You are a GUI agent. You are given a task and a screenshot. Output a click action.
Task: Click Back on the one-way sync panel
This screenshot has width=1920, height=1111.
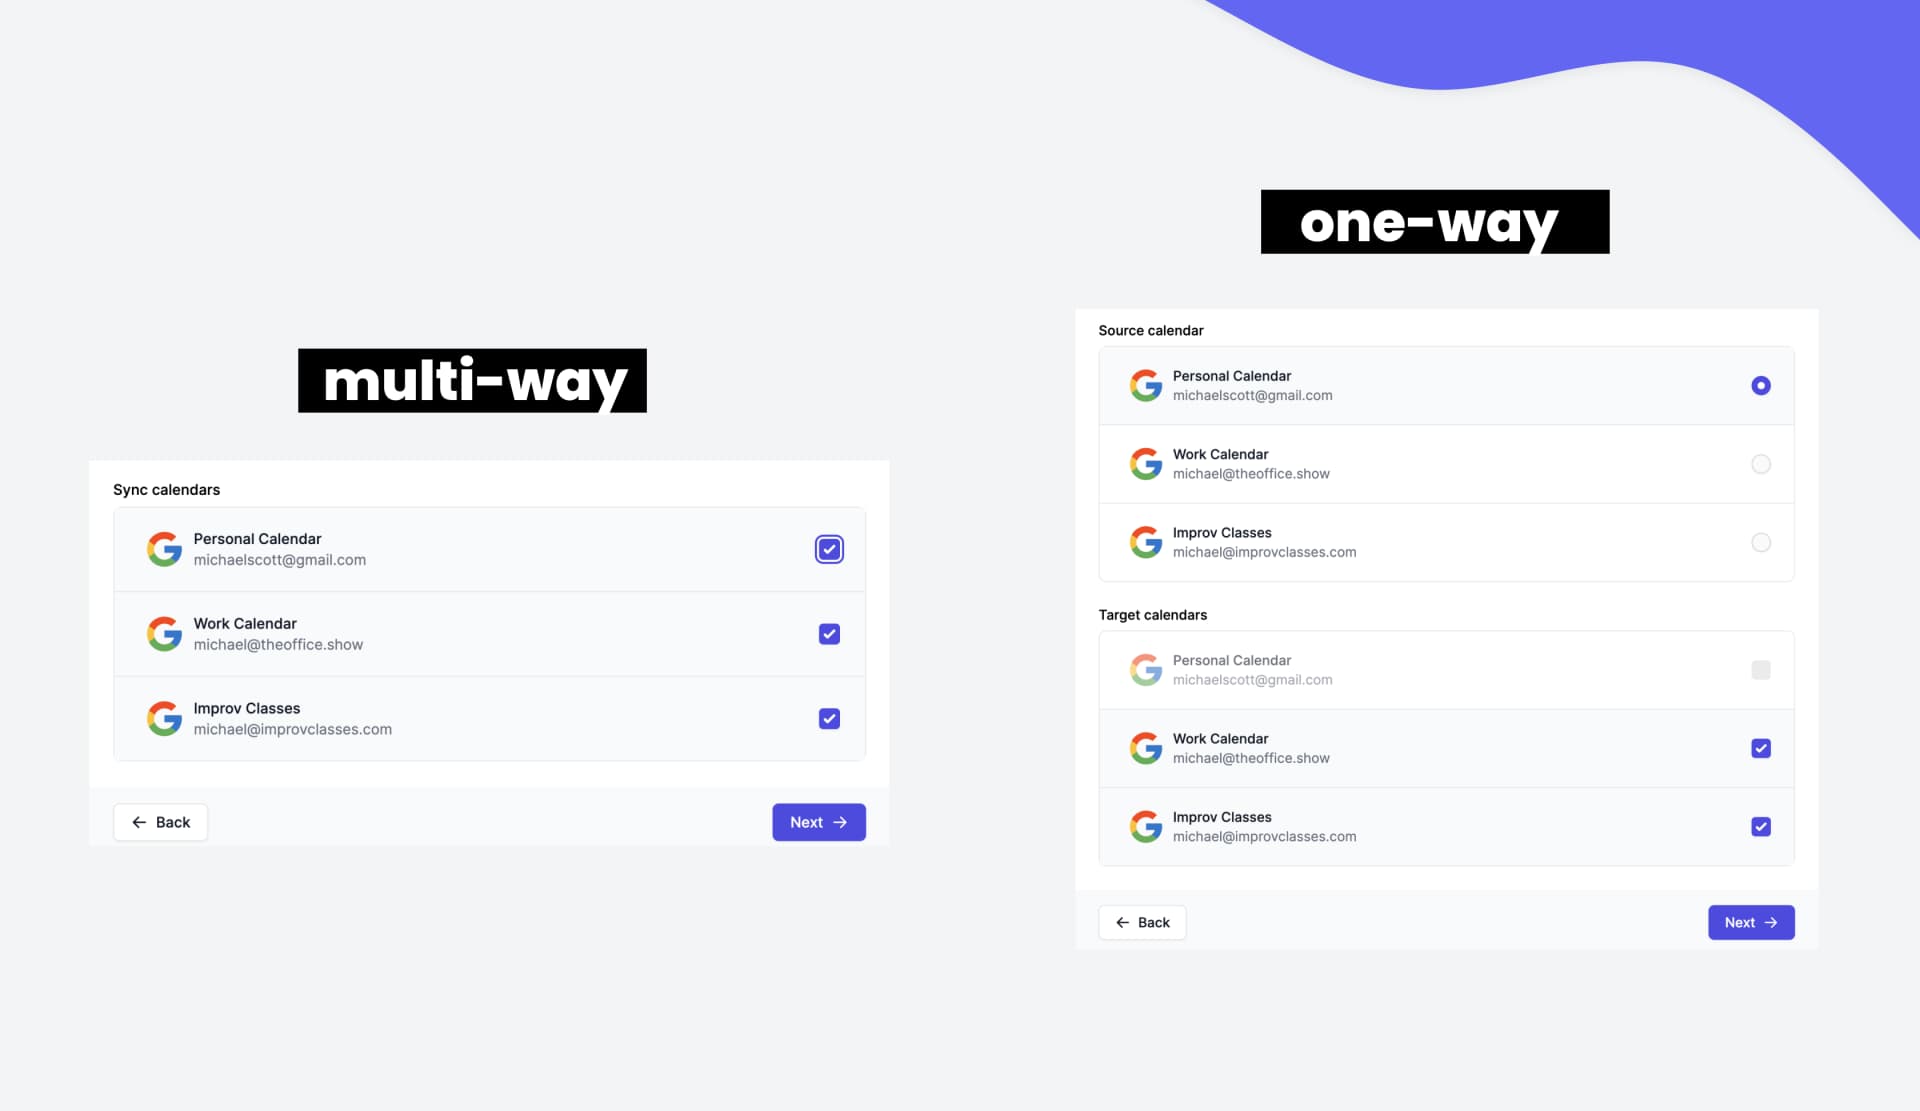1141,922
